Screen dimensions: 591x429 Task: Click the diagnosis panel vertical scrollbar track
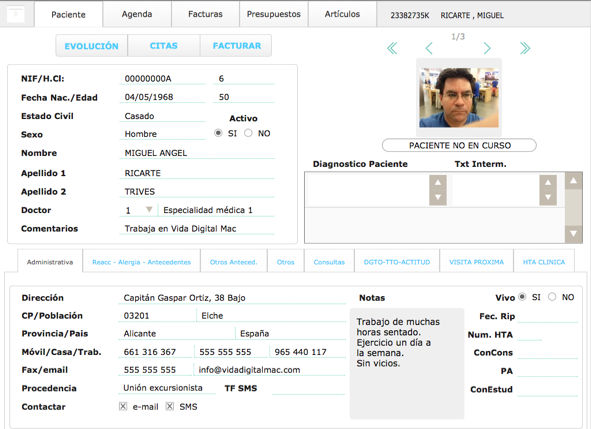coord(573,207)
